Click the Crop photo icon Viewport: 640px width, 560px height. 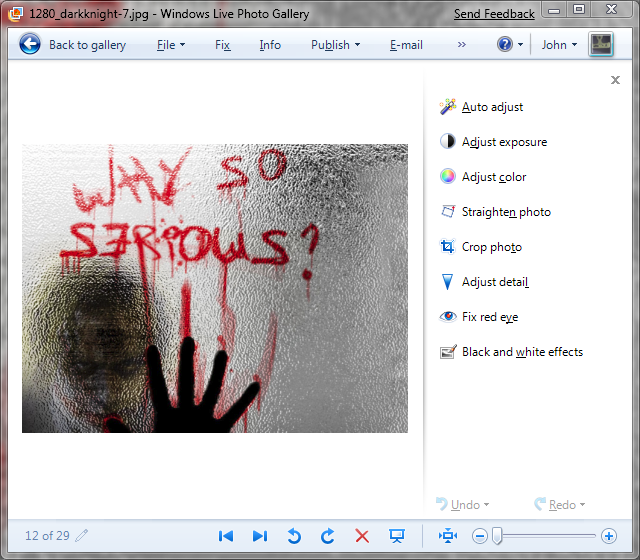(x=447, y=247)
